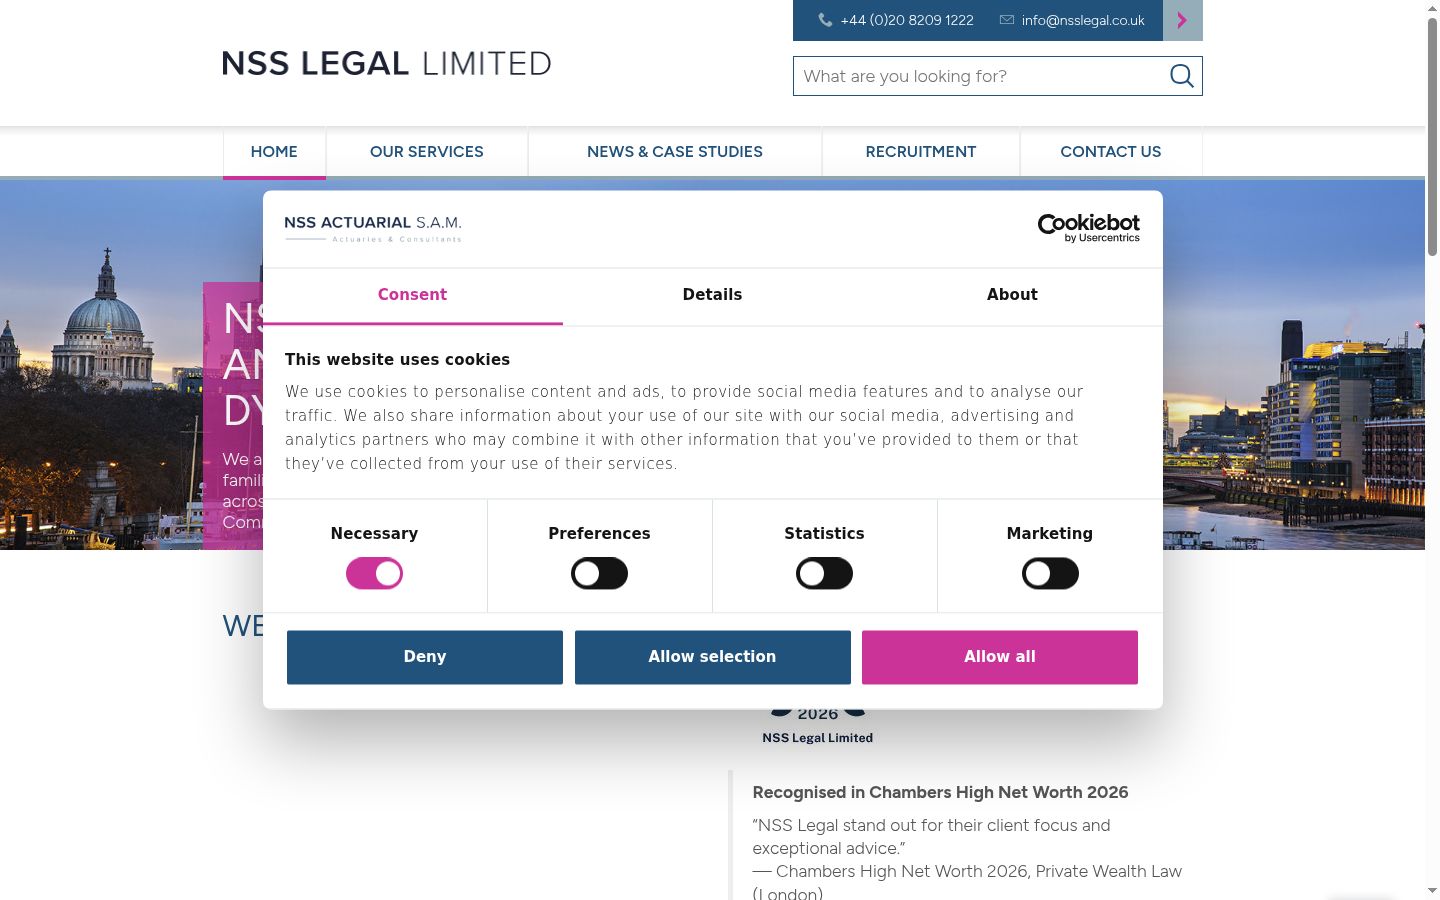The image size is (1440, 900).
Task: Click the NSS Legal Limited site logo
Action: pyautogui.click(x=386, y=64)
